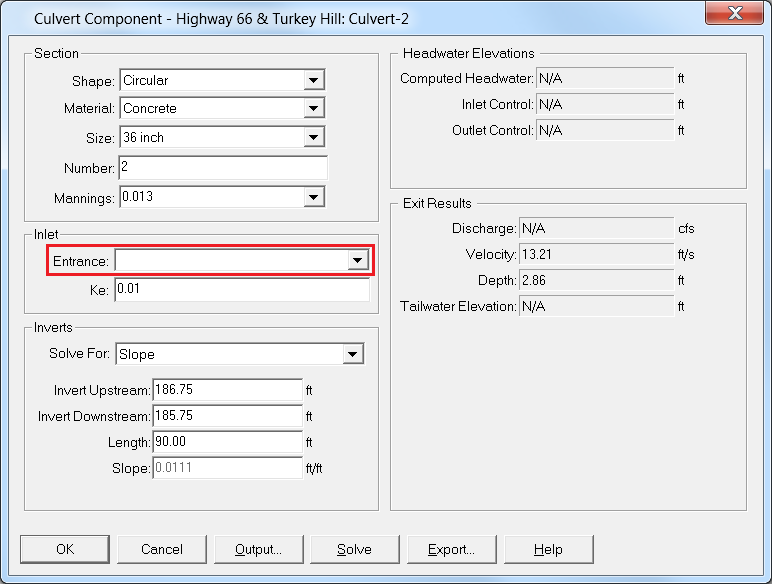The image size is (772, 584).
Task: Open Help button
Action: [548, 549]
